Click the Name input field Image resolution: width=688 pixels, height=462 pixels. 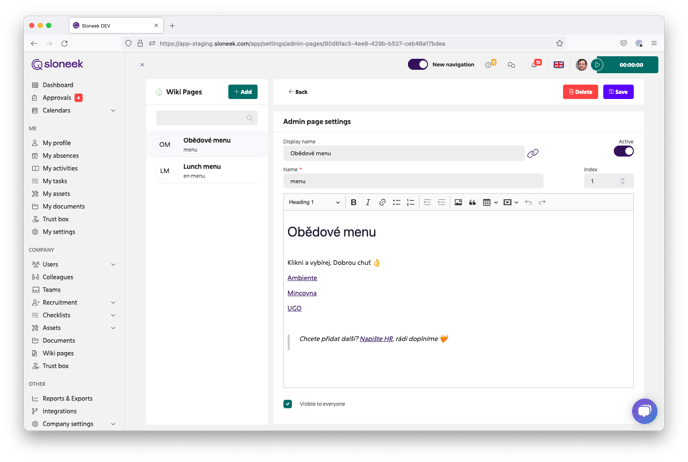click(x=413, y=181)
